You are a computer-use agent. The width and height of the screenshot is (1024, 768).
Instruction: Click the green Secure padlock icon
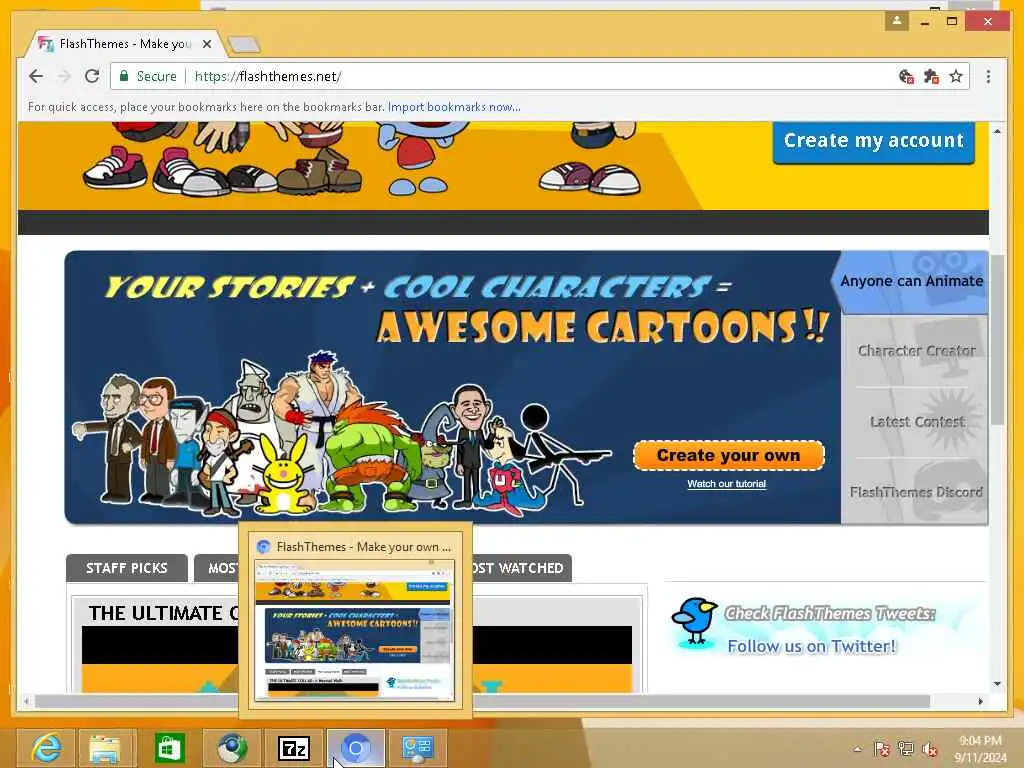[123, 76]
